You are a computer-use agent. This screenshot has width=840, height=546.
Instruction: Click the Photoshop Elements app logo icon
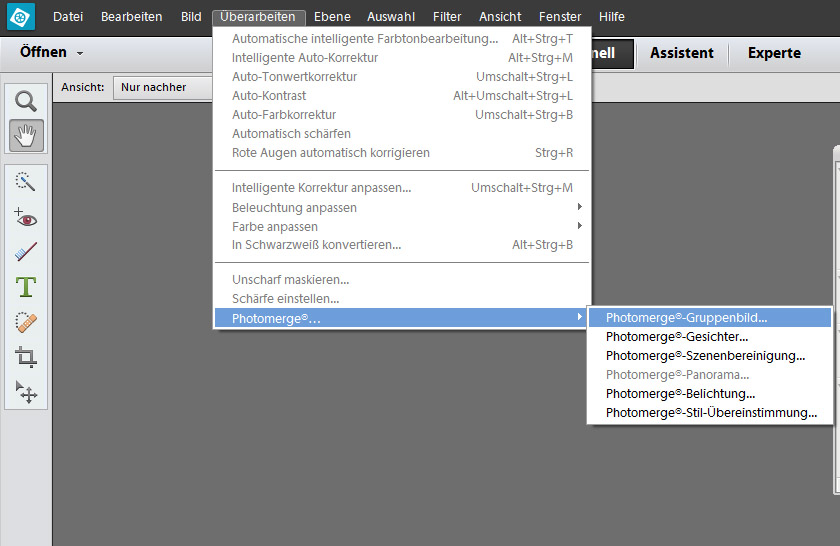coord(21,17)
